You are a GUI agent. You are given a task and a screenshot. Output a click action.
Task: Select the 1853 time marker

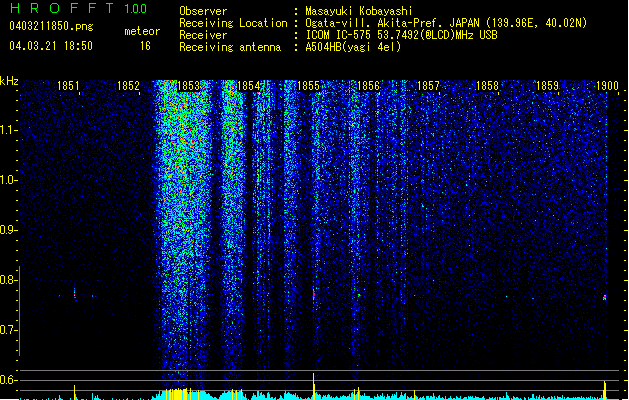coord(188,86)
